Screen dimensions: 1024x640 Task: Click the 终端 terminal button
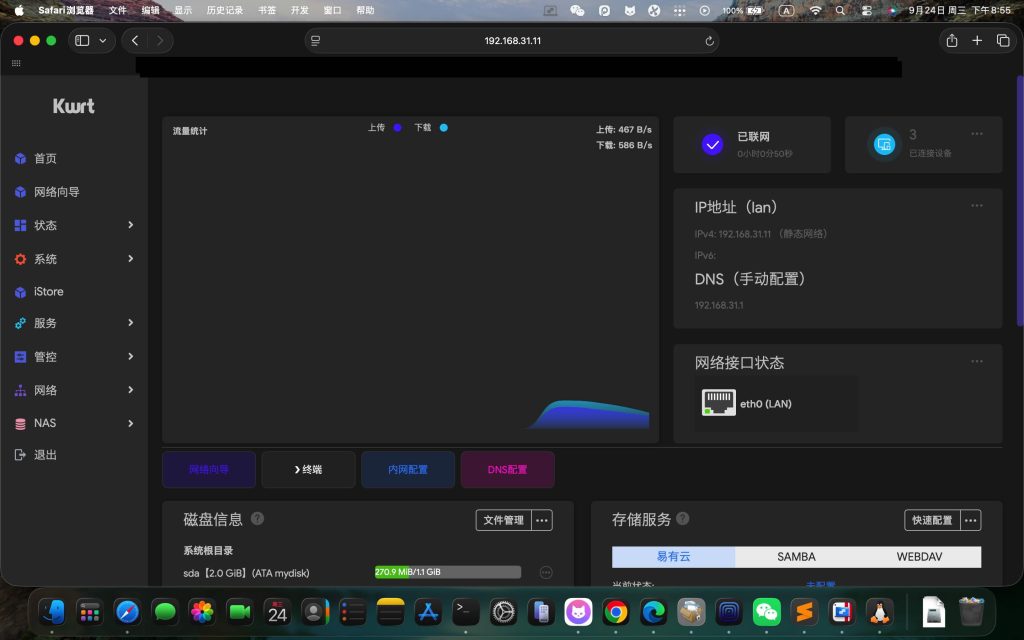click(308, 469)
